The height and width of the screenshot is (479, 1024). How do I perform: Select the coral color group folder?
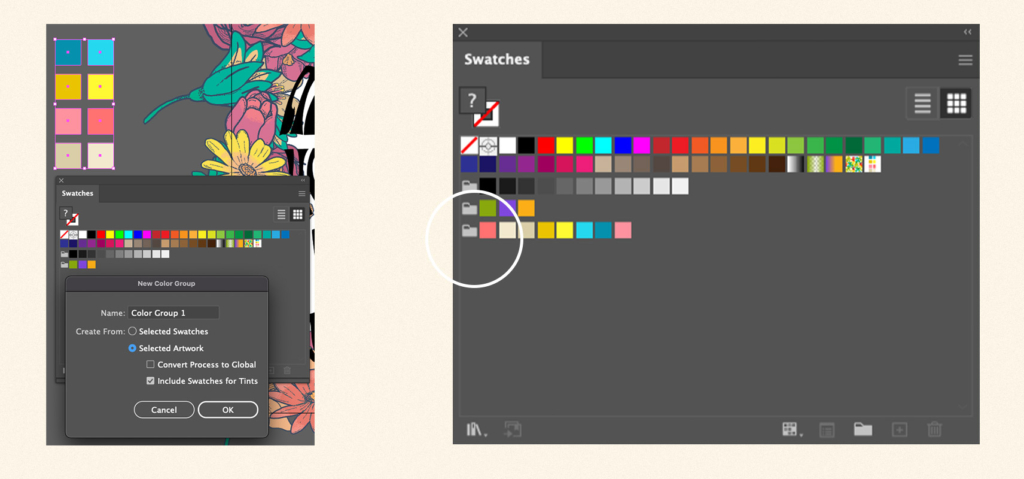click(469, 231)
